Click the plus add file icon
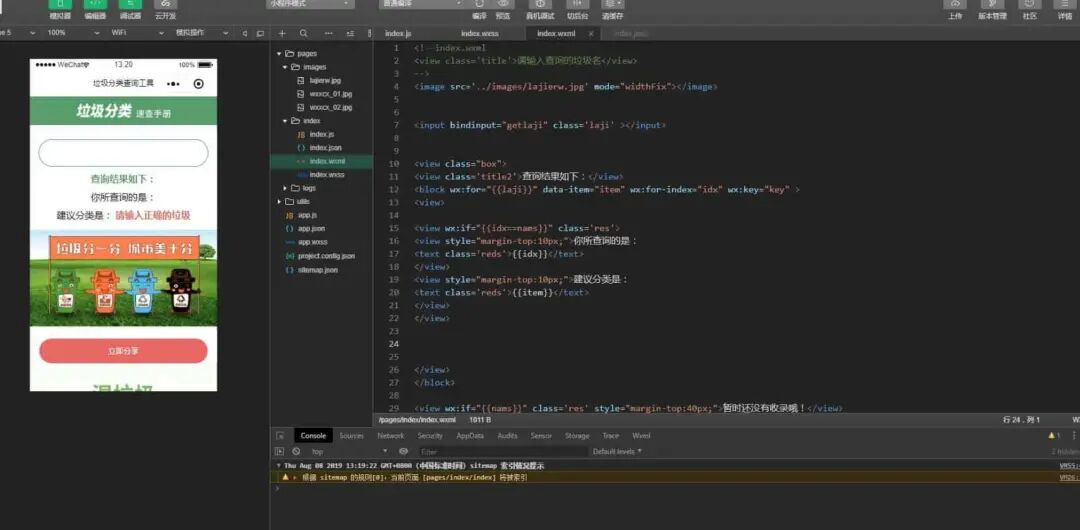This screenshot has width=1080, height=530. pyautogui.click(x=282, y=33)
